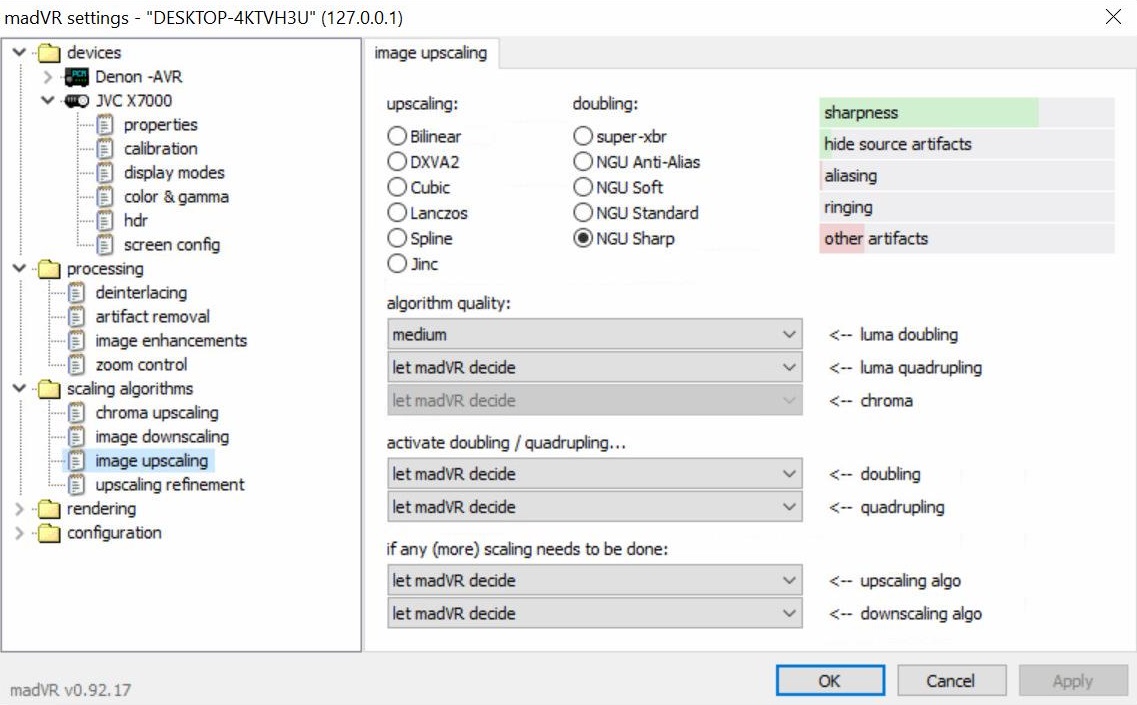Click the devices folder icon
The width and height of the screenshot is (1137, 705).
(49, 53)
